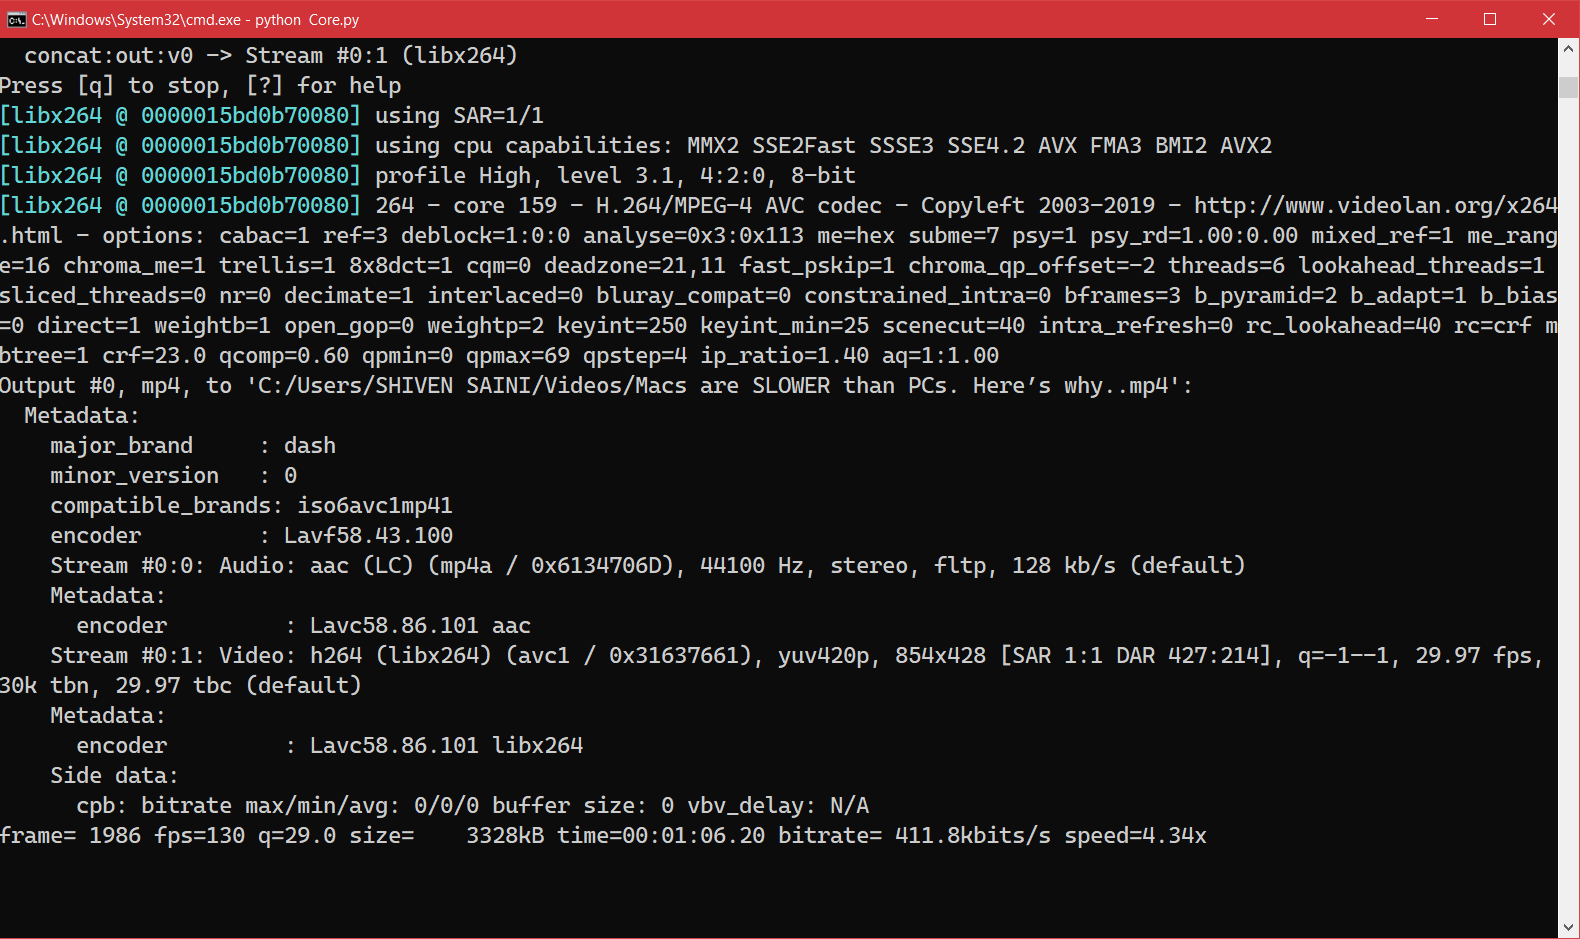Click the 'frame= 1986' progress text
Screen dimensions: 1580x939
click(x=70, y=835)
